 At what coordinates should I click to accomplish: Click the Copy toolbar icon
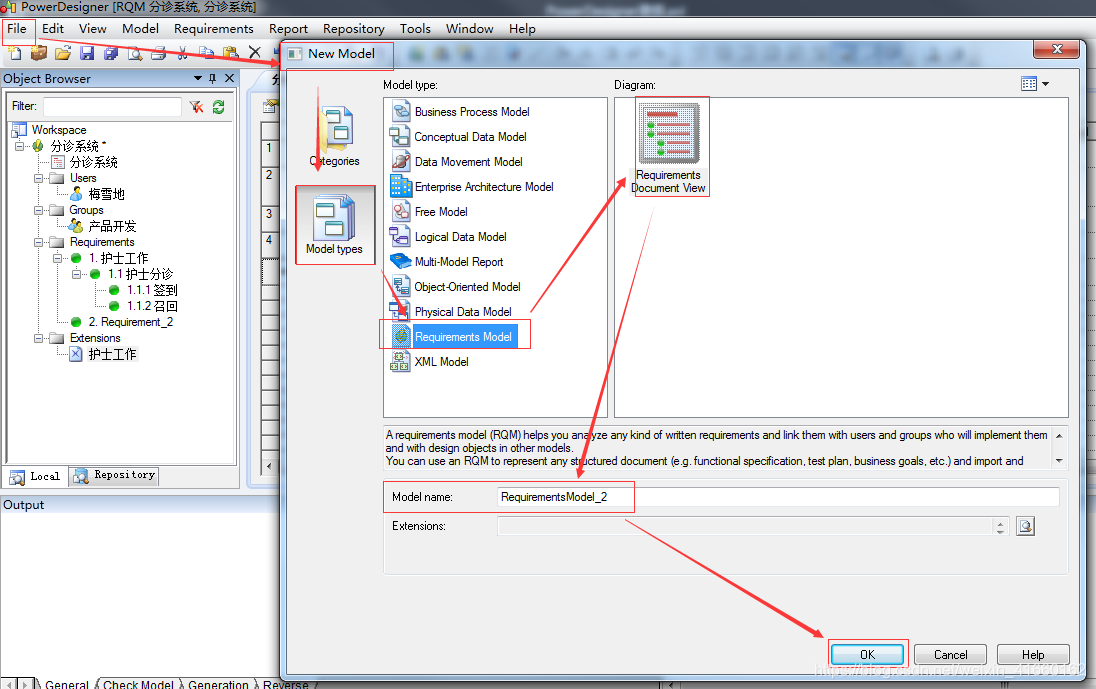[x=206, y=53]
